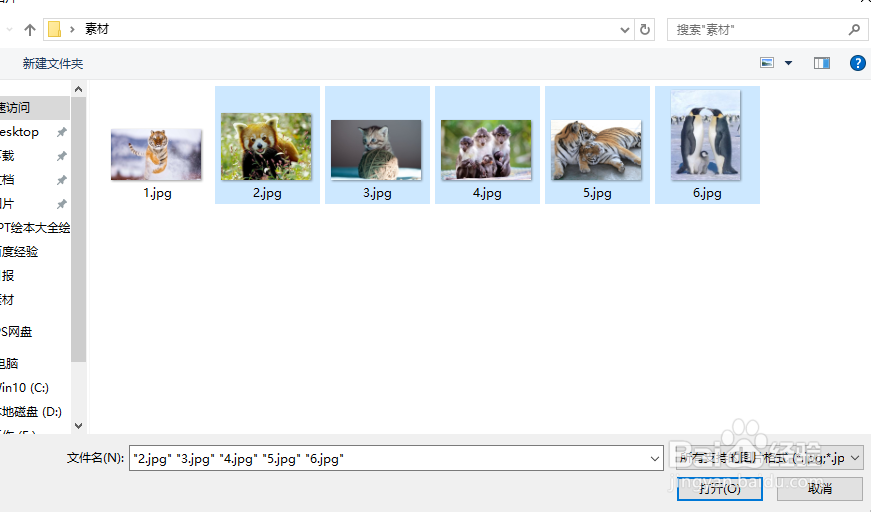Open Win10 (C:) drive in sidebar

(x=24, y=388)
